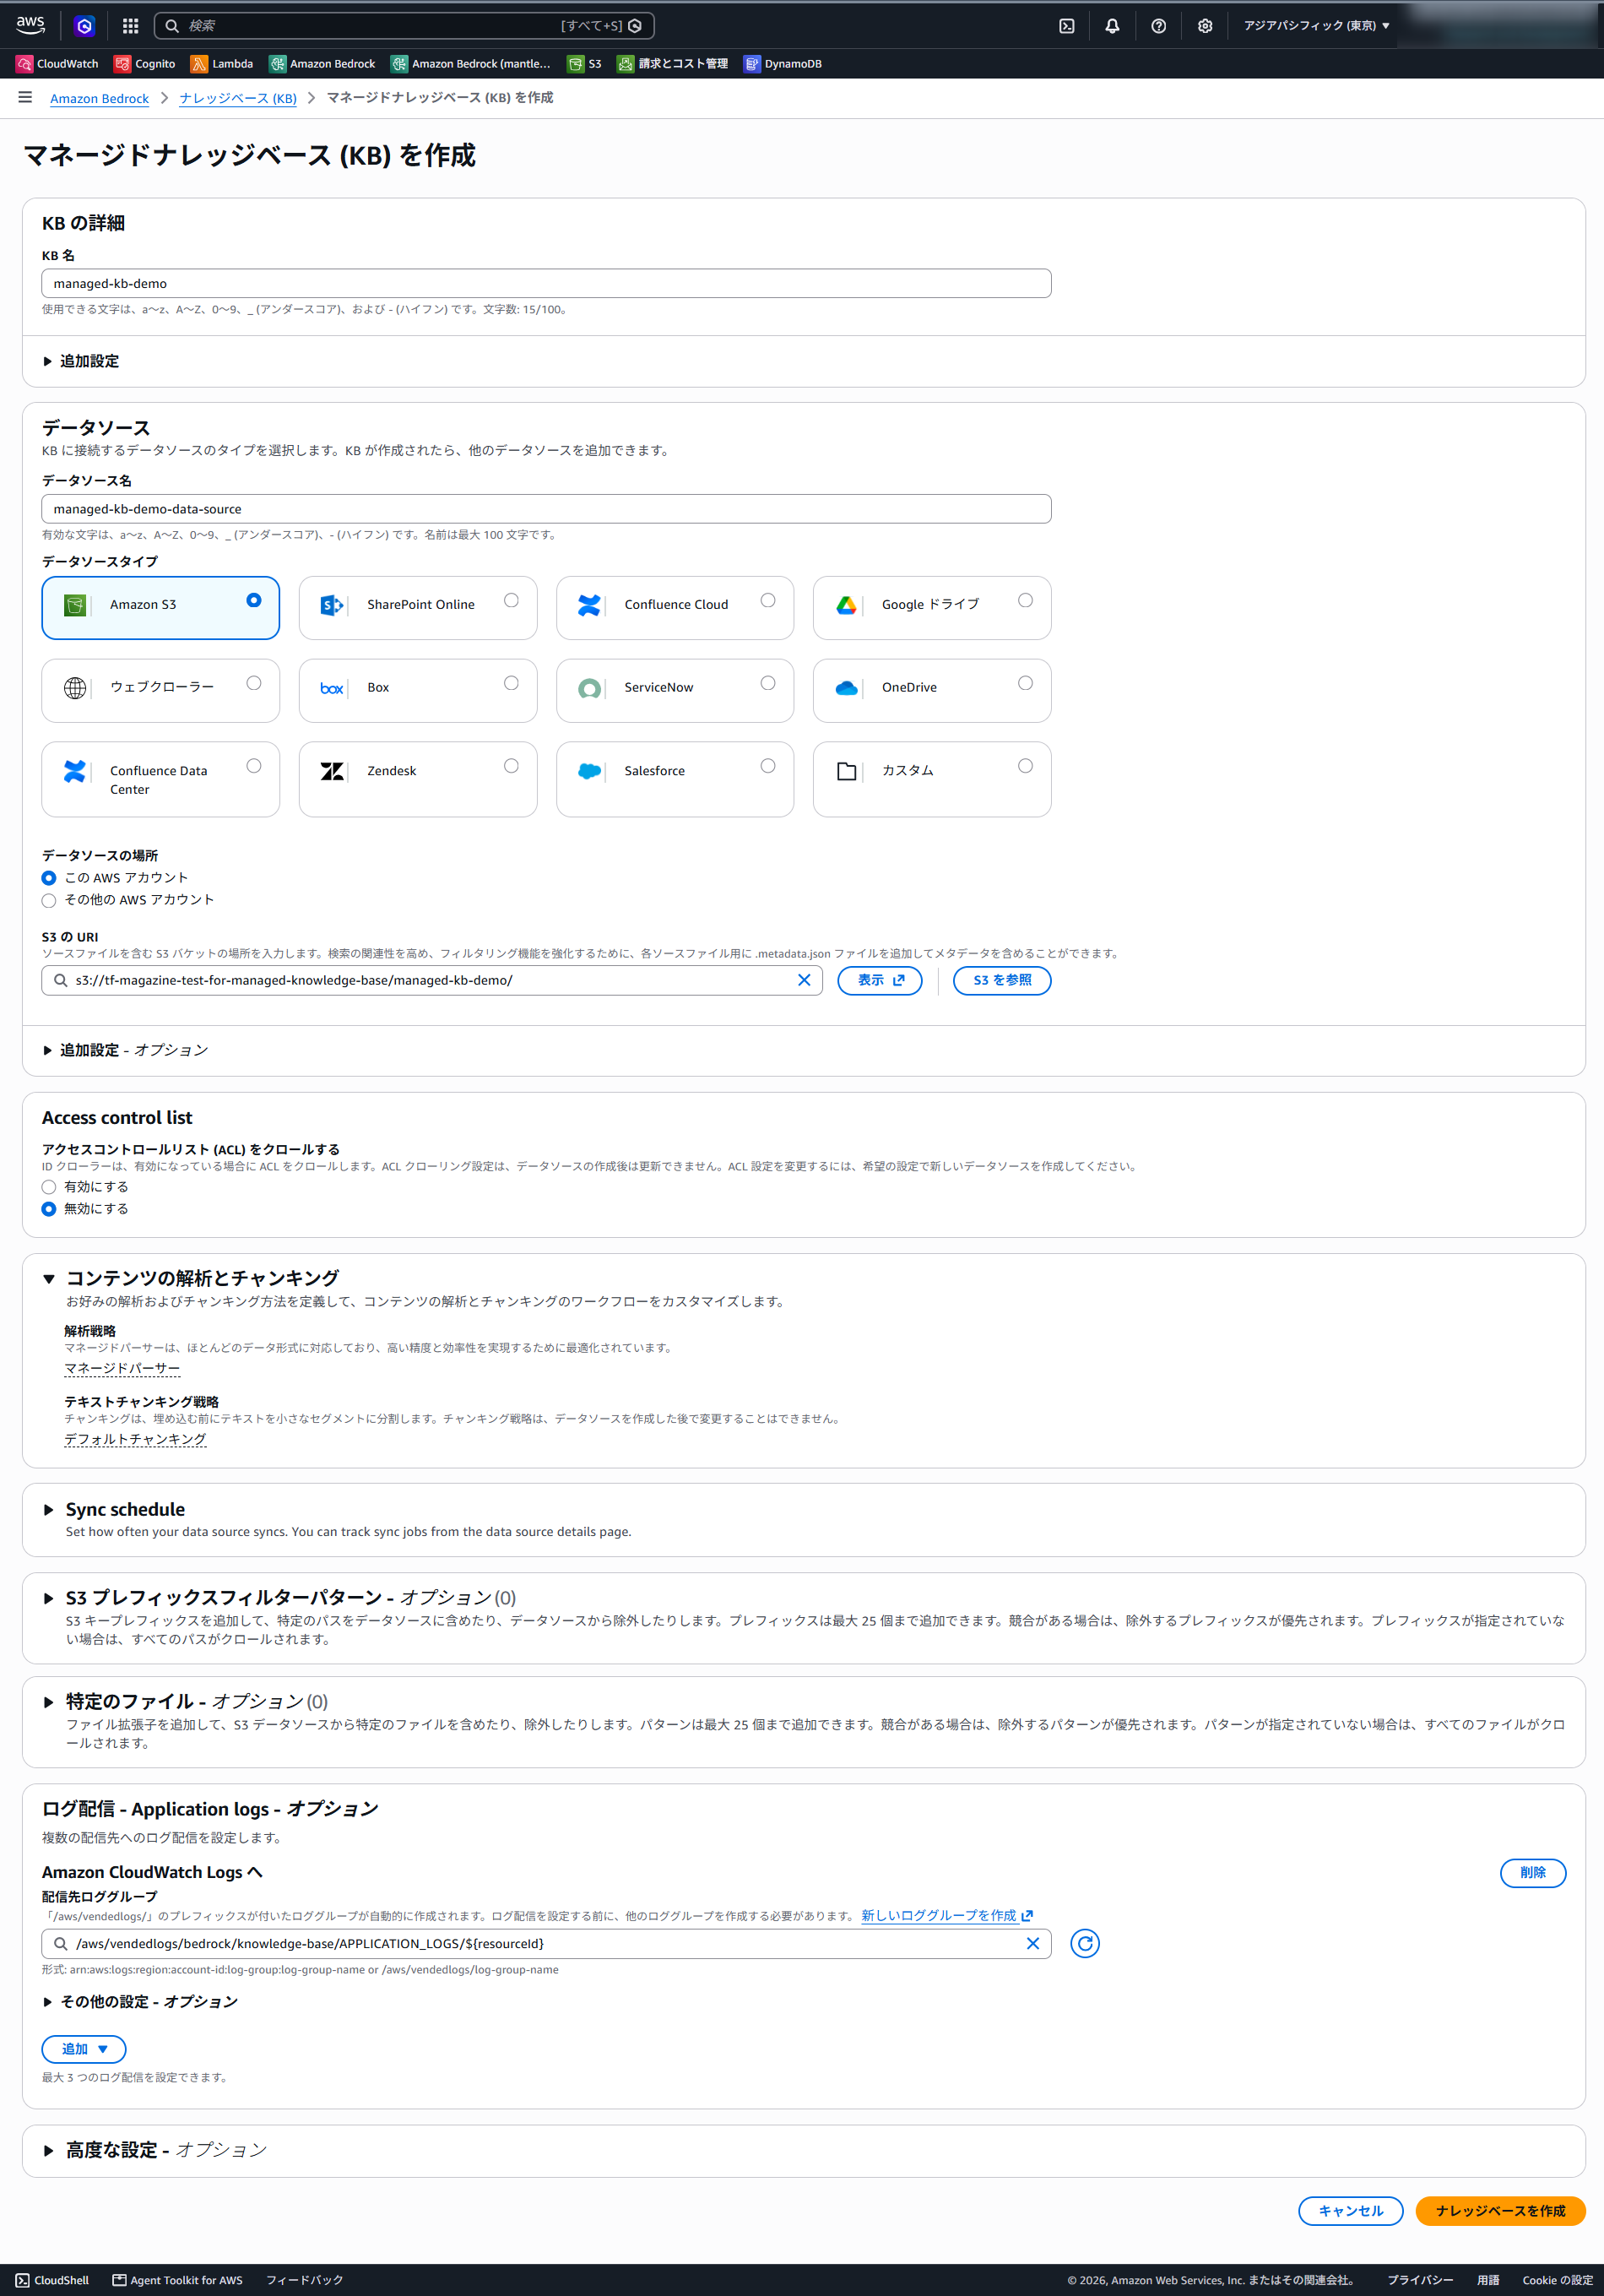Click ナレッジベースを作成 button
The image size is (1604, 2296).
point(1500,2210)
